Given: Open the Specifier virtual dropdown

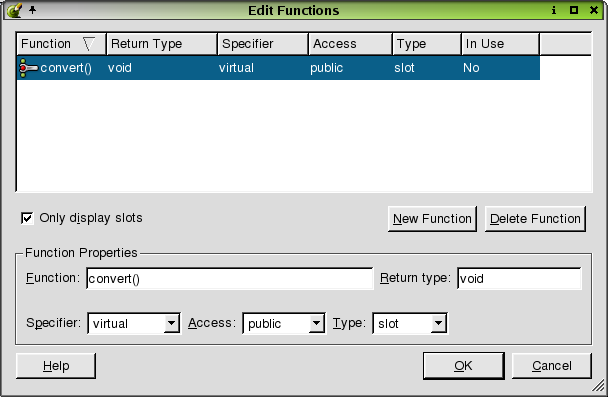Looking at the screenshot, I should (171, 323).
